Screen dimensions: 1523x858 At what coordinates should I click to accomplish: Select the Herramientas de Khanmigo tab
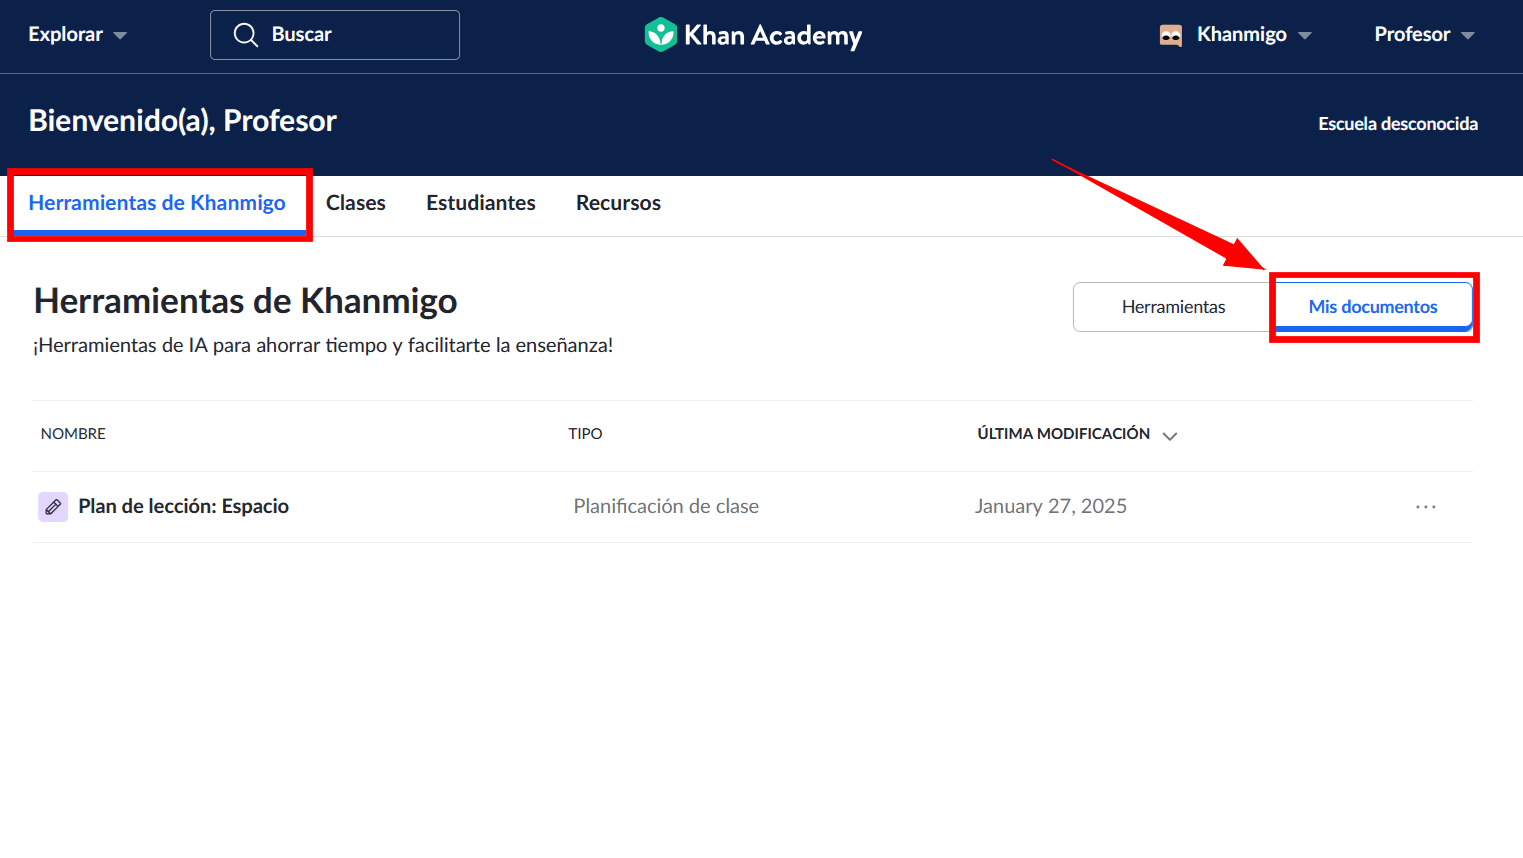point(157,203)
